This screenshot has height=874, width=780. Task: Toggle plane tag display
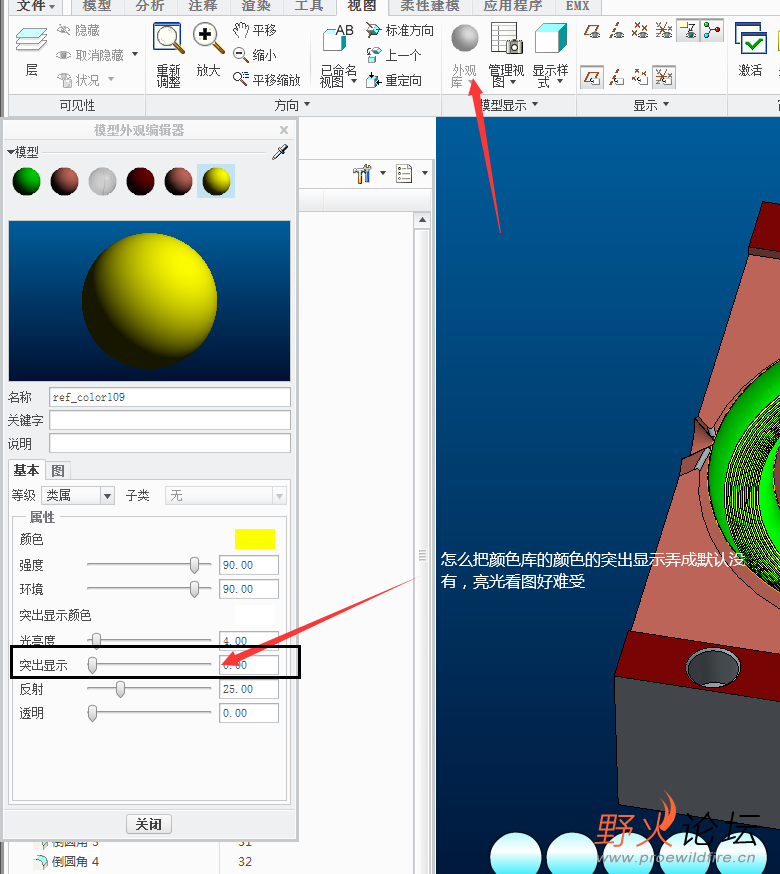click(592, 77)
